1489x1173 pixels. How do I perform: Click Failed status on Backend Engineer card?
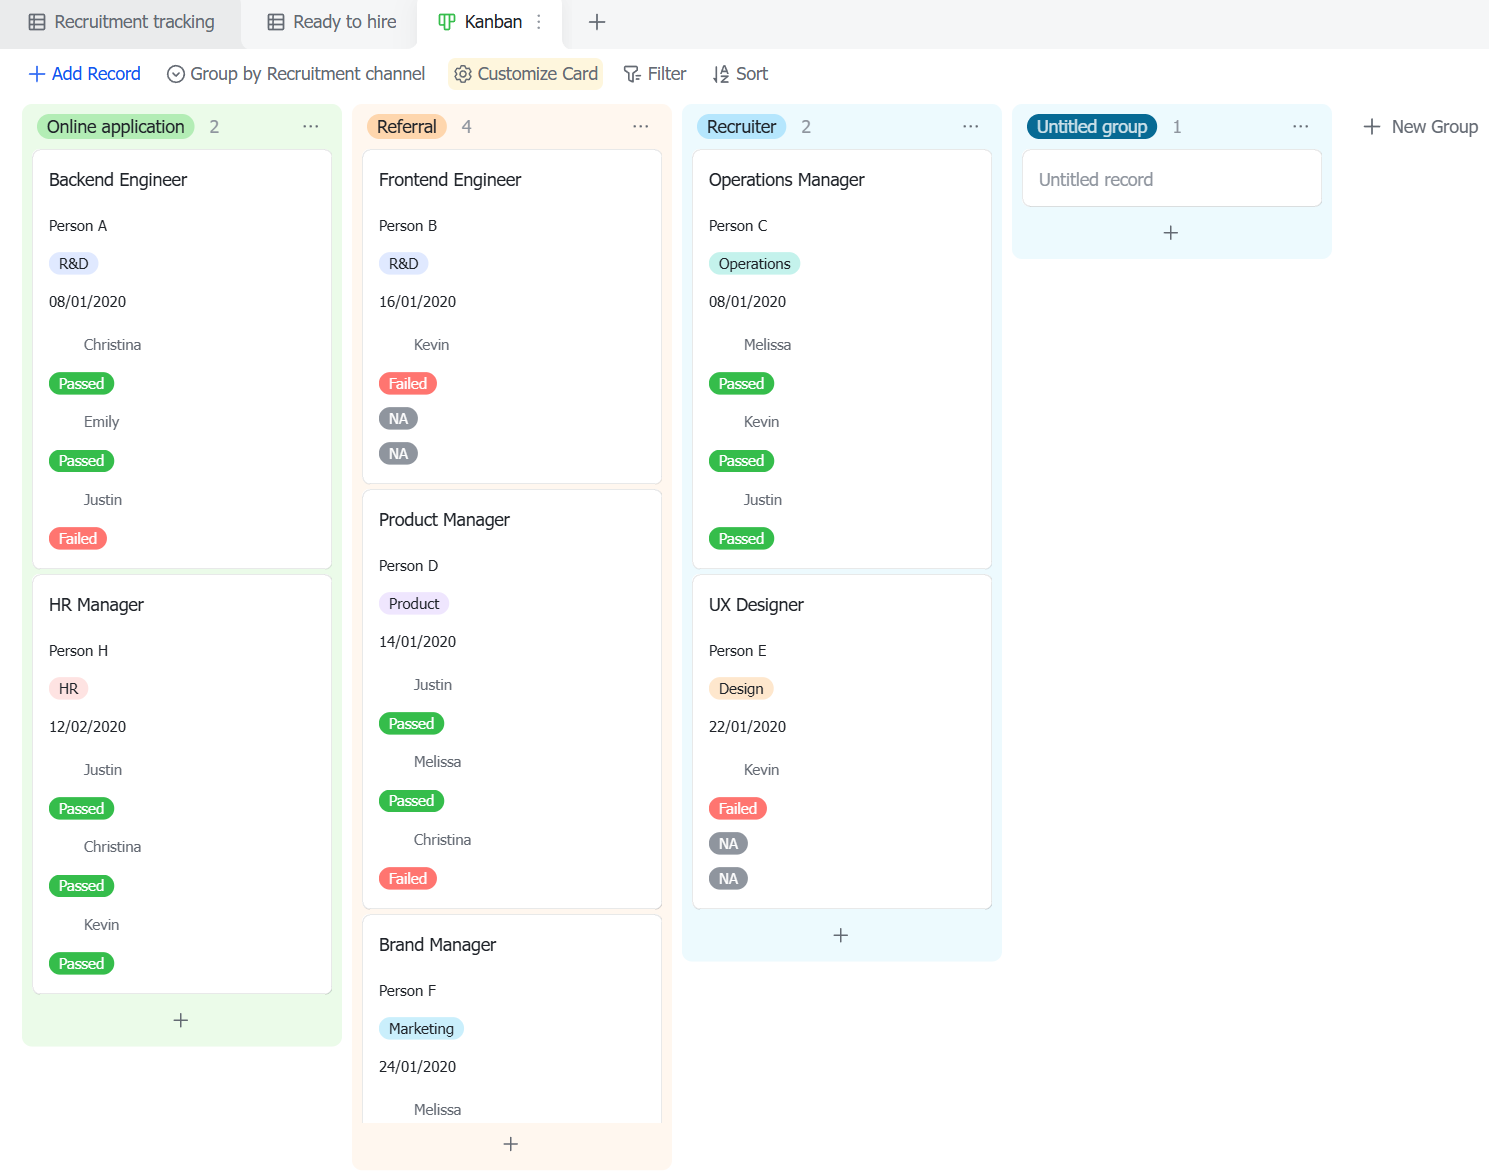[78, 539]
